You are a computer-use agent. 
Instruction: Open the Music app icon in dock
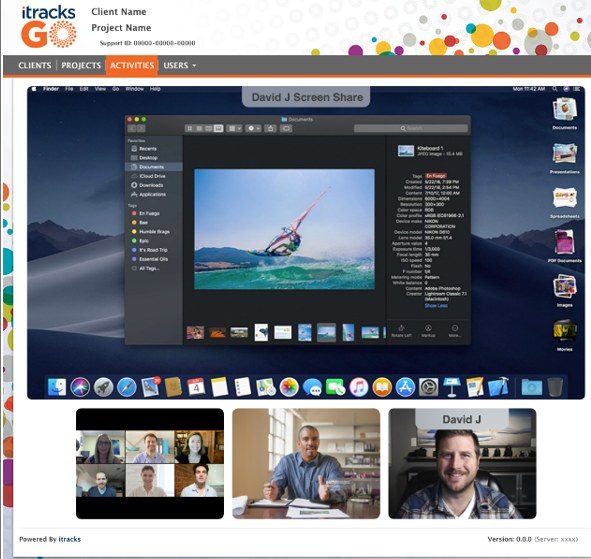click(x=358, y=387)
